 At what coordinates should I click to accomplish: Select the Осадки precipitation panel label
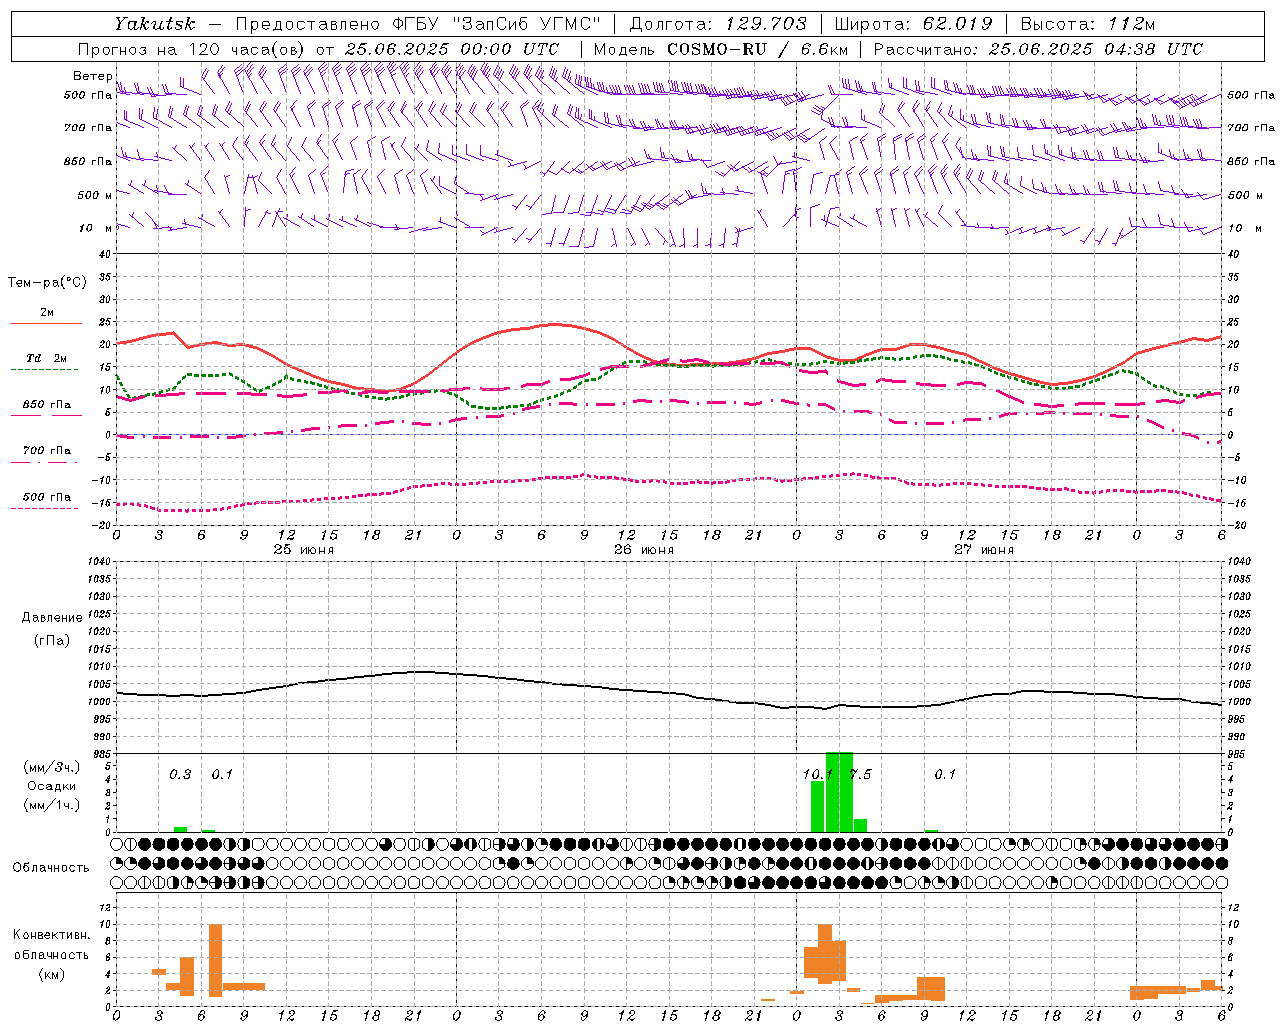tap(52, 786)
